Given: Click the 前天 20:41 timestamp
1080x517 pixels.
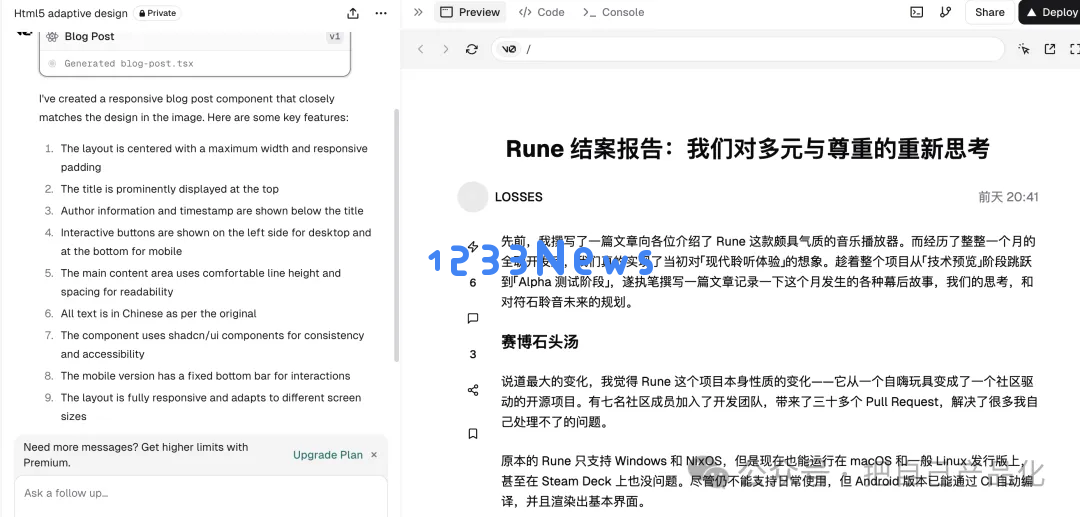Looking at the screenshot, I should pos(1008,197).
